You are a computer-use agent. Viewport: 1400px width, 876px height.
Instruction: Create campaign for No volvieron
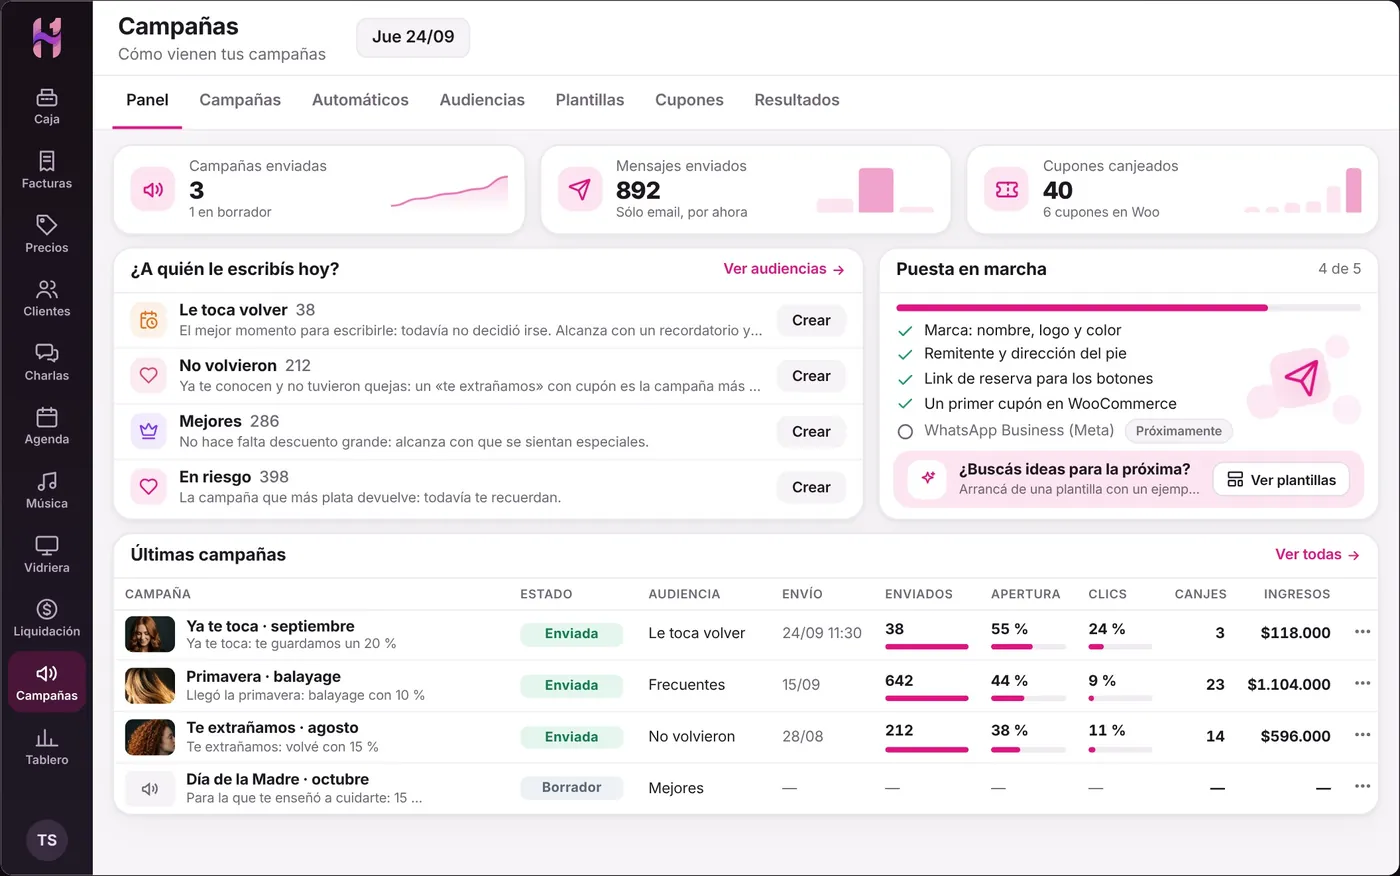(x=811, y=376)
